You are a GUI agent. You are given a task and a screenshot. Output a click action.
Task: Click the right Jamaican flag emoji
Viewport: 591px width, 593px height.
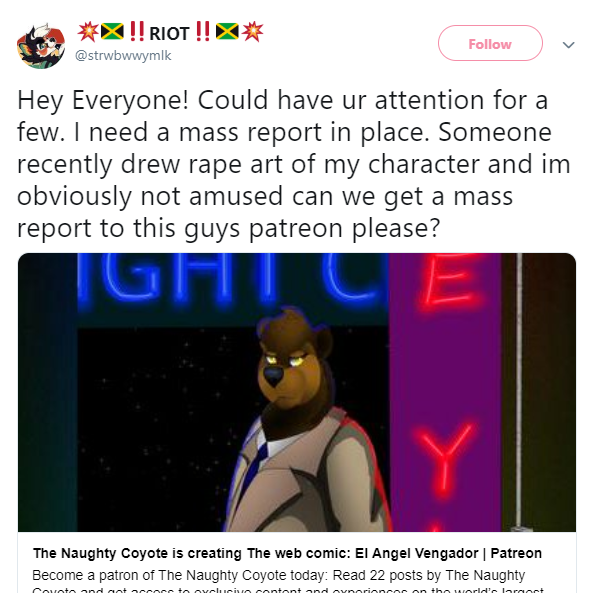pyautogui.click(x=227, y=32)
